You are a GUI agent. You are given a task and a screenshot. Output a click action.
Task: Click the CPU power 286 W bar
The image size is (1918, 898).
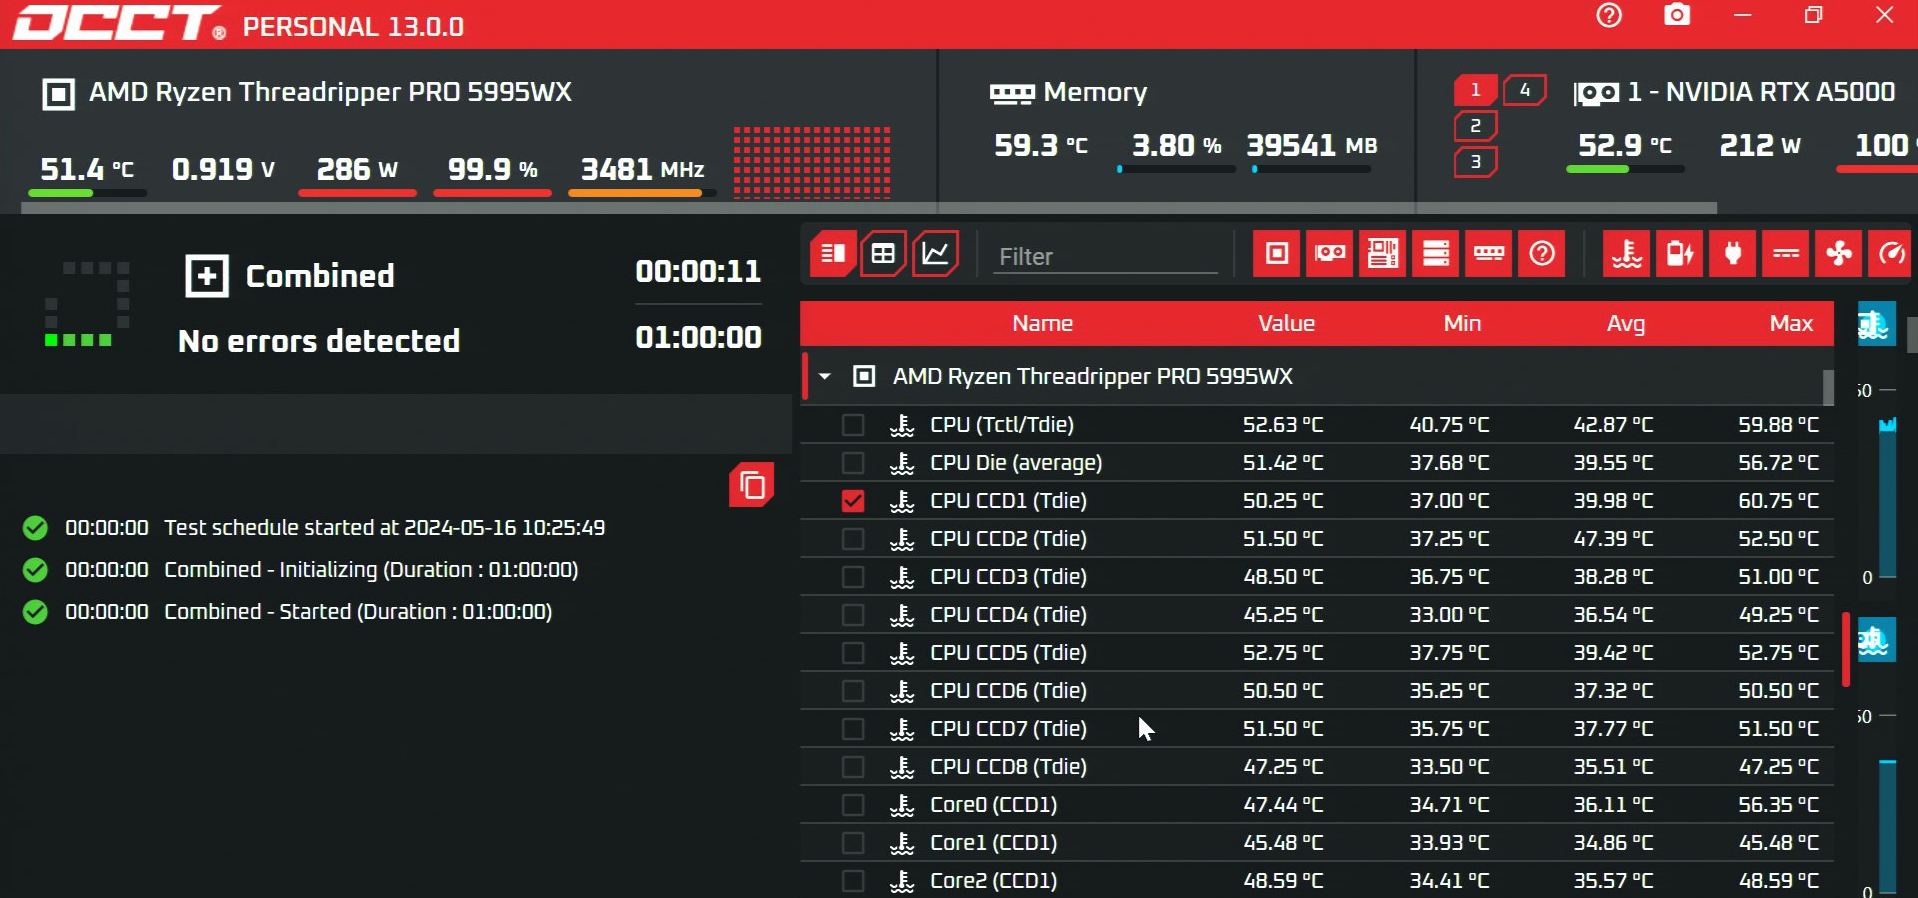(x=357, y=193)
